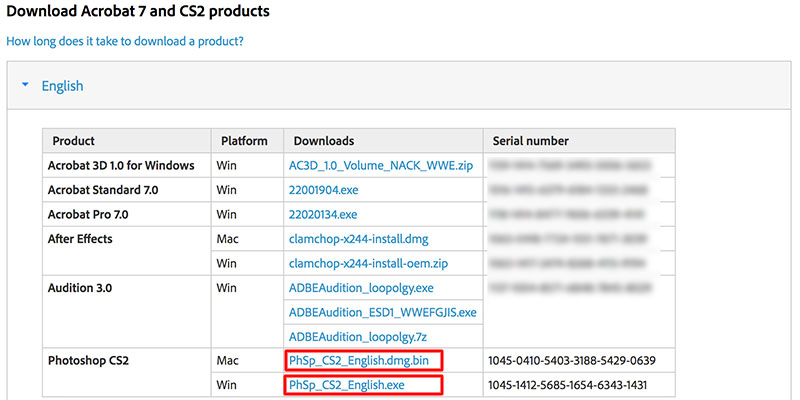Collapse the English section arrow
Screen dimensions: 800x400
pos(26,85)
